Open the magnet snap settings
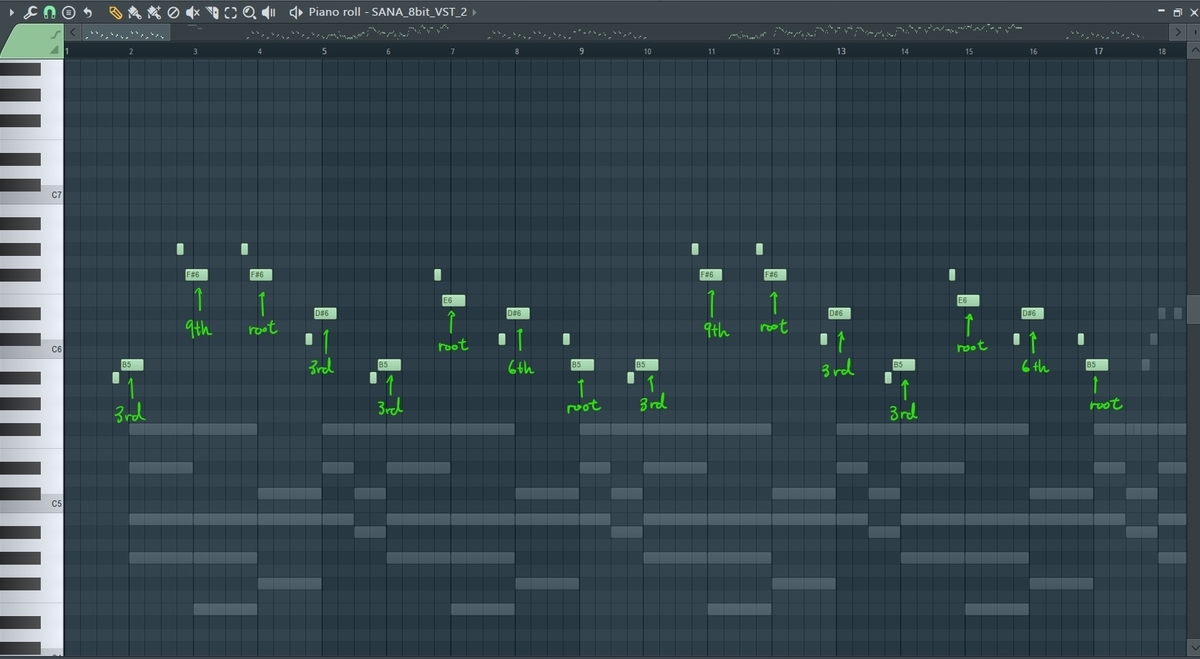 tap(49, 12)
